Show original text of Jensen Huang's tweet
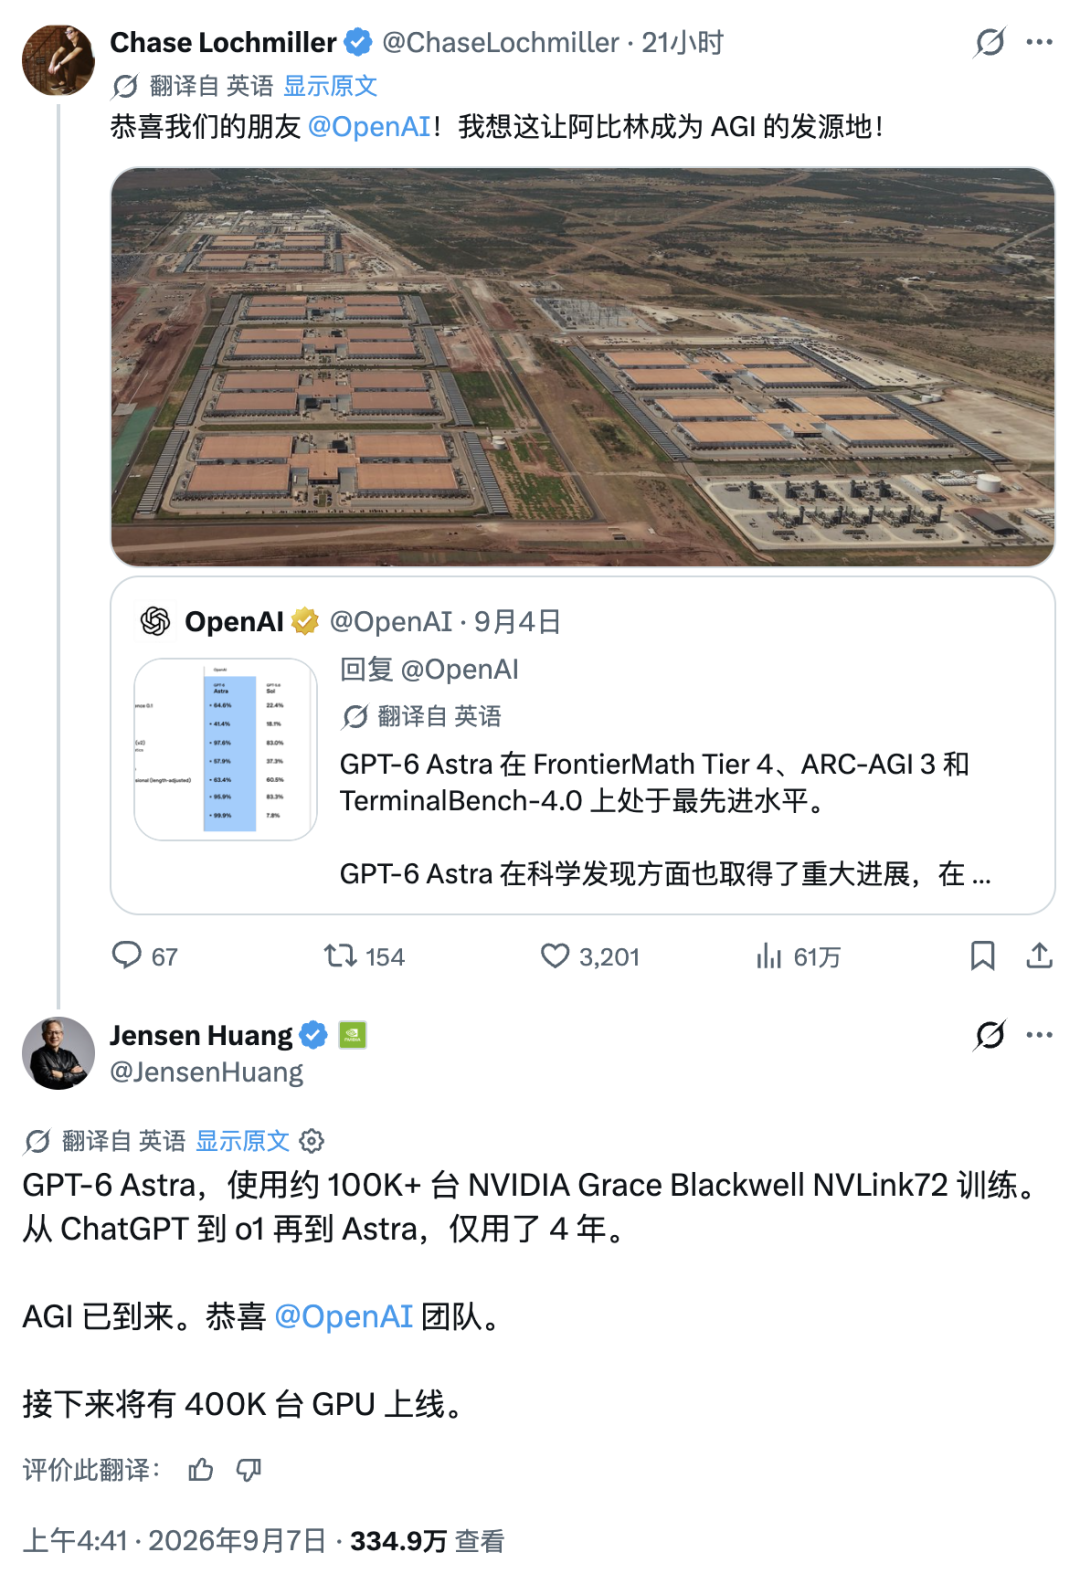The image size is (1080, 1584). (x=242, y=1141)
